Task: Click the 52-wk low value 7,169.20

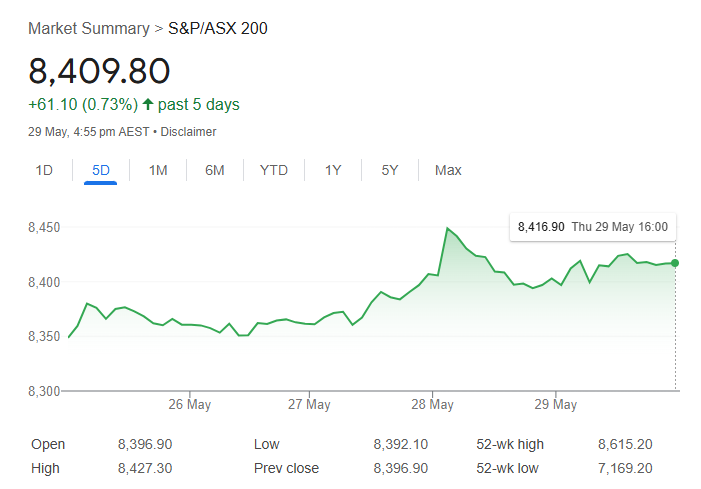Action: 625,468
